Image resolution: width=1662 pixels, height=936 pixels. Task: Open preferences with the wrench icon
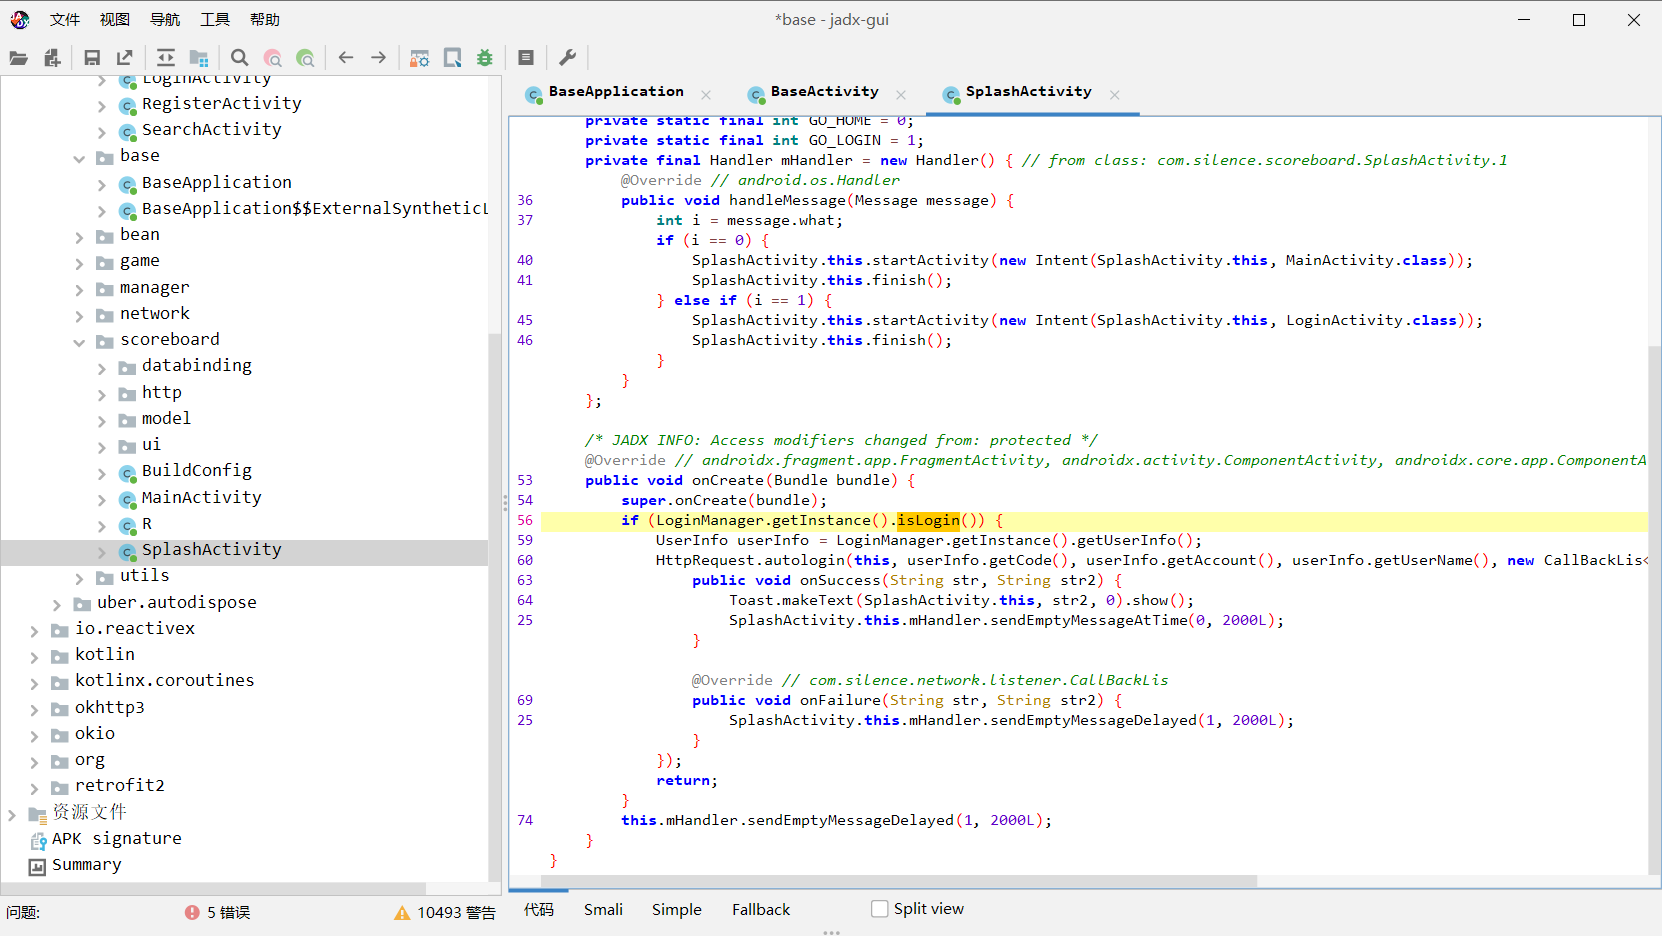tap(567, 58)
